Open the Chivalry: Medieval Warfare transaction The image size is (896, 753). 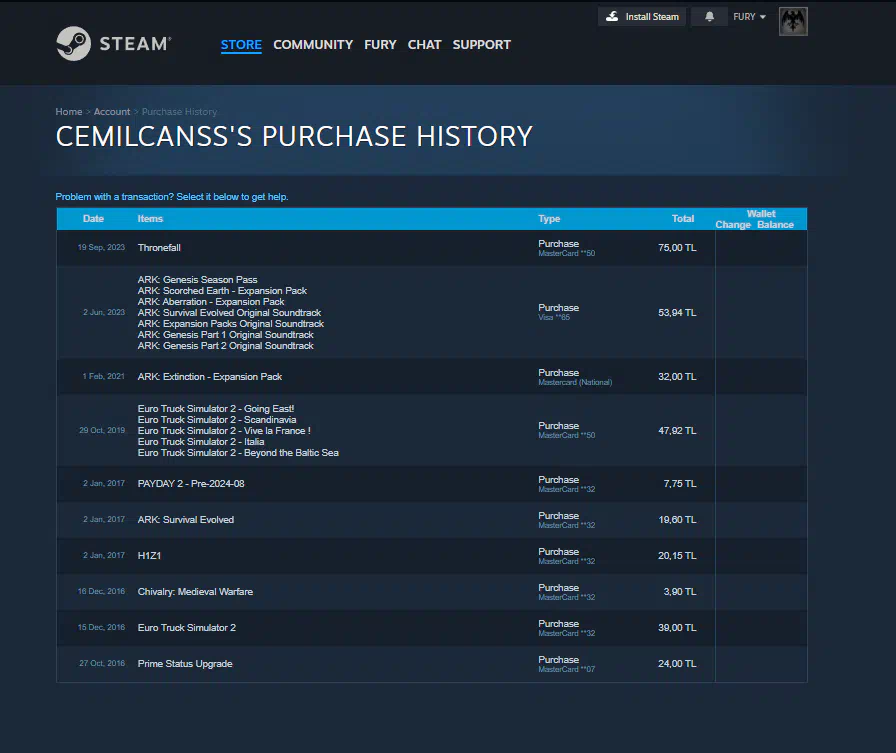click(431, 592)
